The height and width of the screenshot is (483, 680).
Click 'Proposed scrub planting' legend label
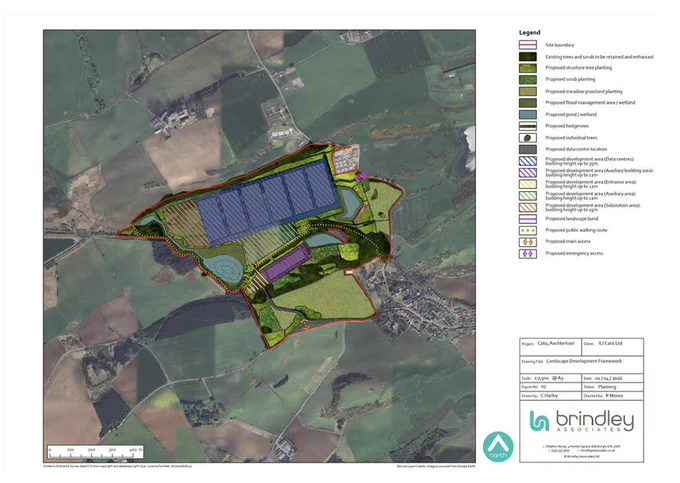point(570,79)
